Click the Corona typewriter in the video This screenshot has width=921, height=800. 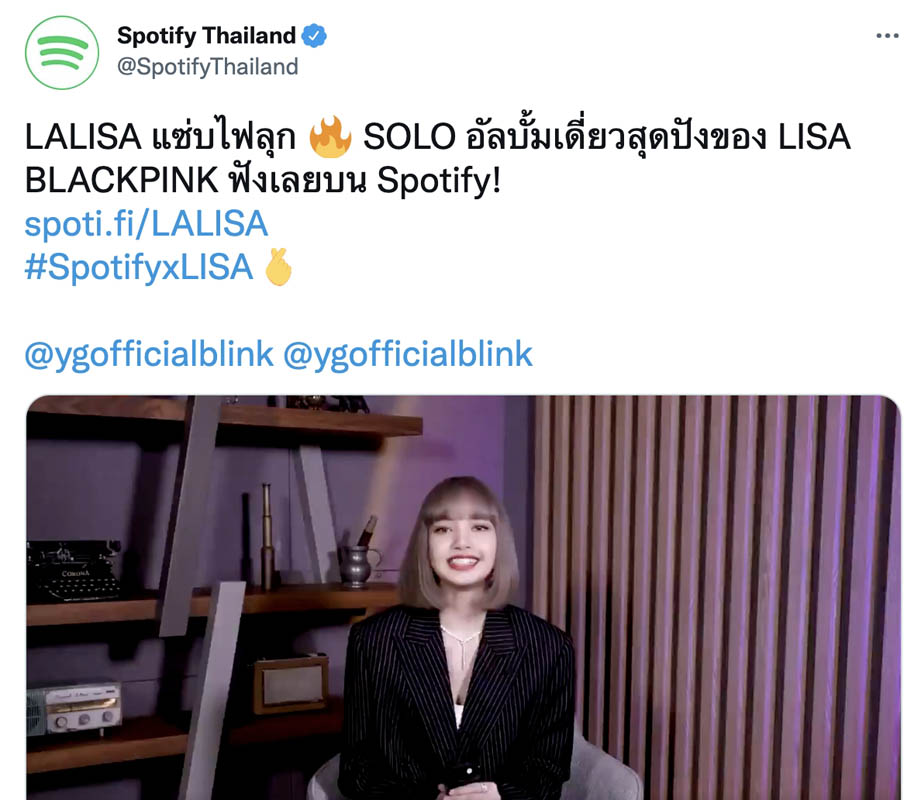pyautogui.click(x=73, y=571)
